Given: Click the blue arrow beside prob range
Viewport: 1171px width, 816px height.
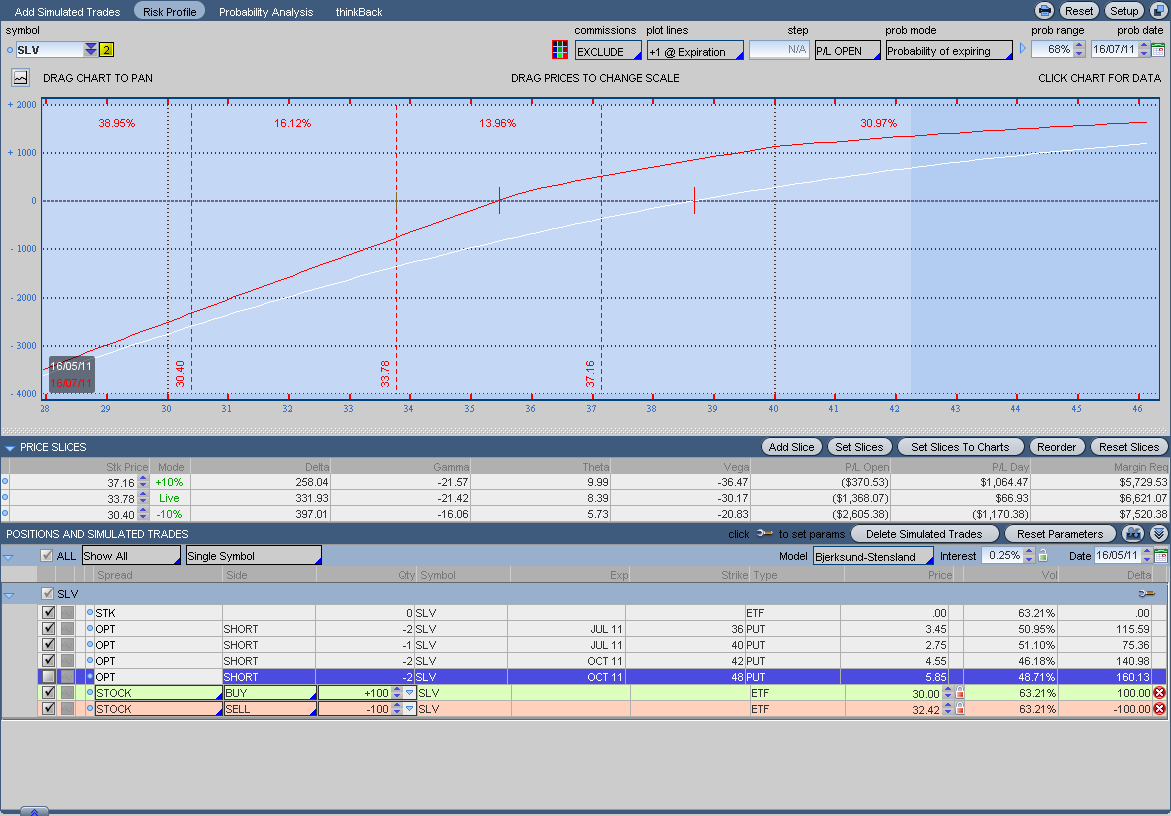Looking at the screenshot, I should coord(1022,49).
